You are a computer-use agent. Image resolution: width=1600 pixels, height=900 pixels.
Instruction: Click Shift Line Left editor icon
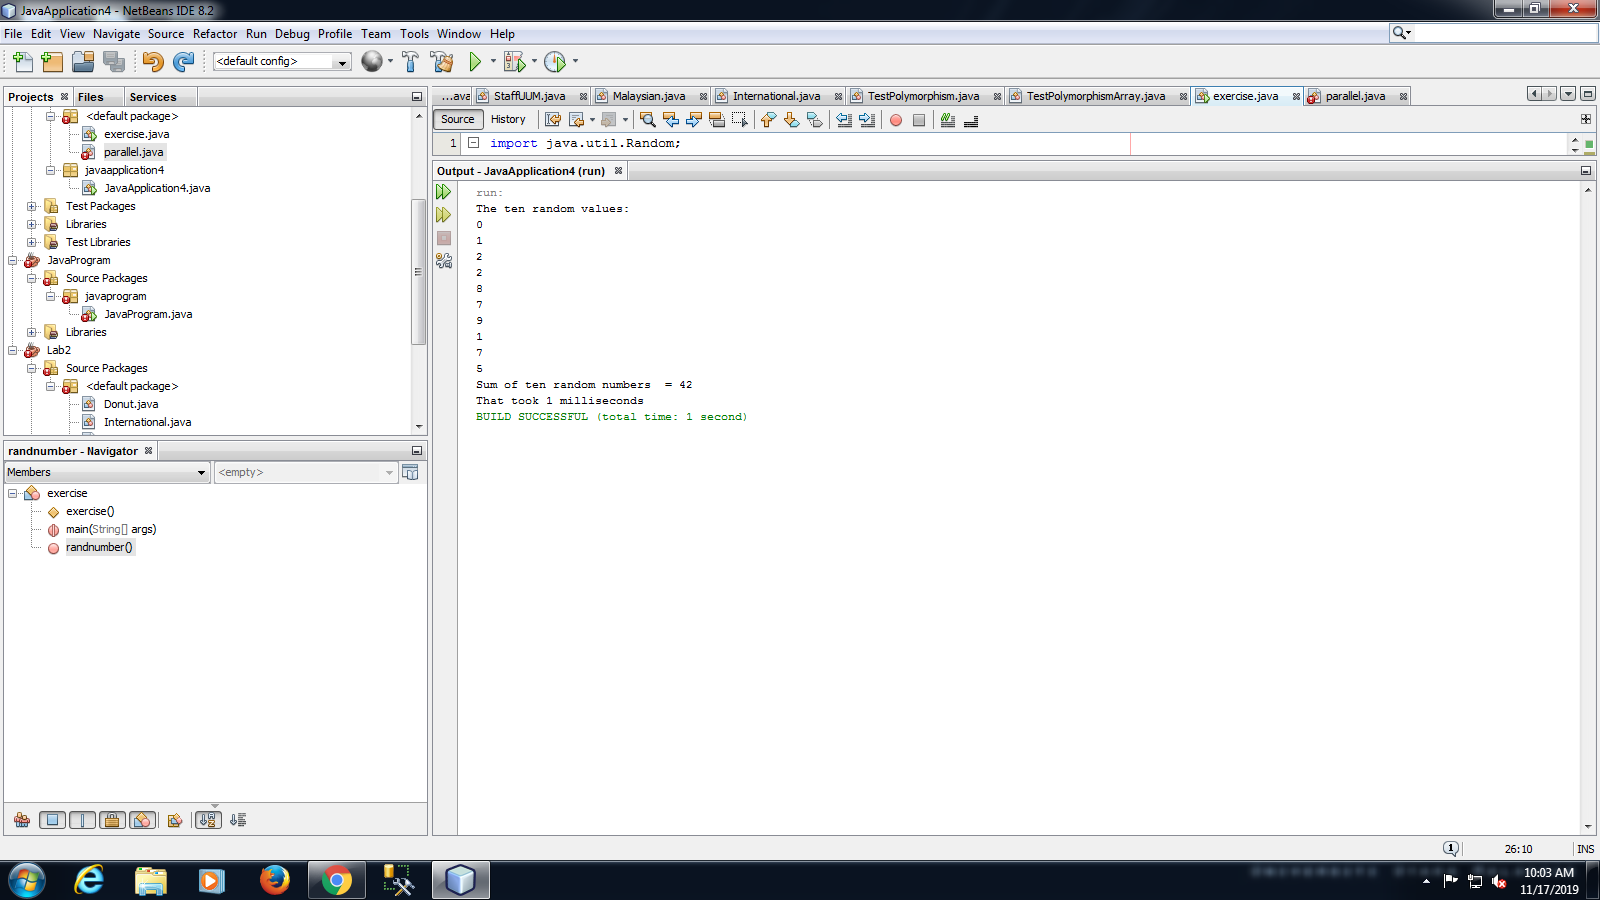[x=844, y=120]
